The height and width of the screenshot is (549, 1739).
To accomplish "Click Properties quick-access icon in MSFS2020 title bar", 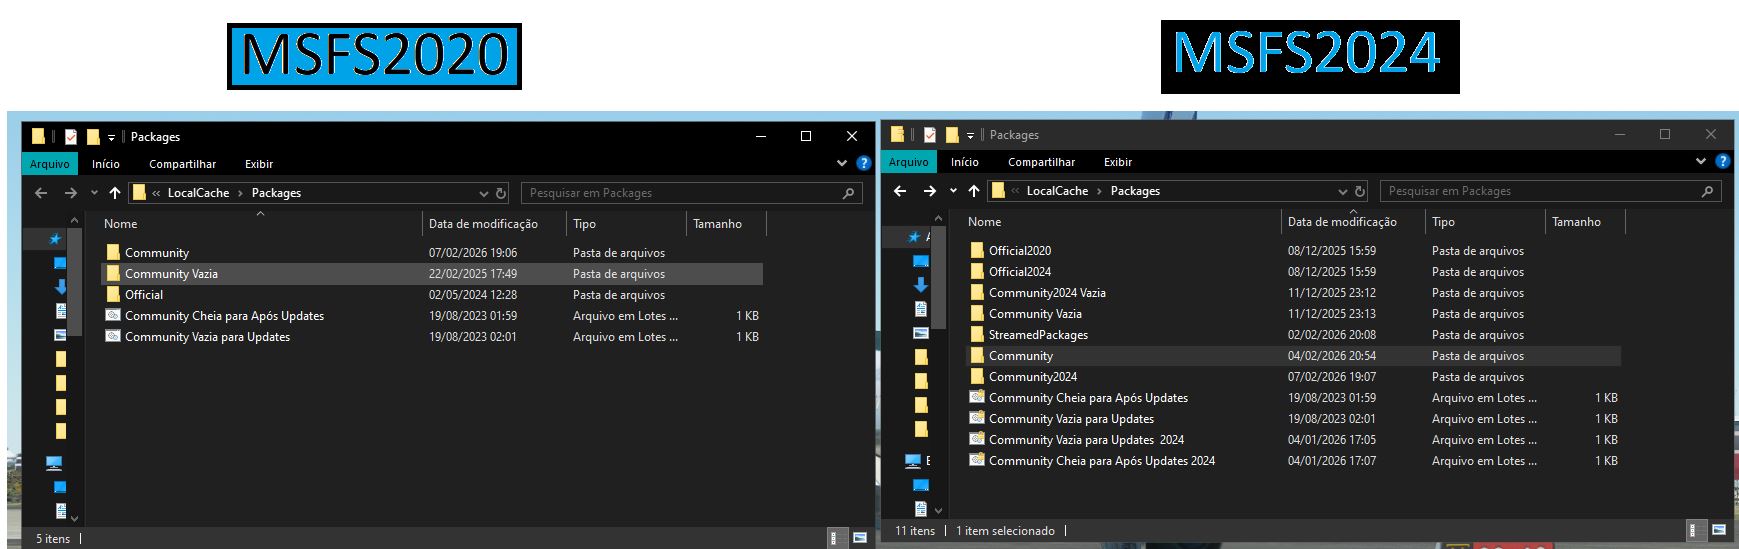I will 71,137.
